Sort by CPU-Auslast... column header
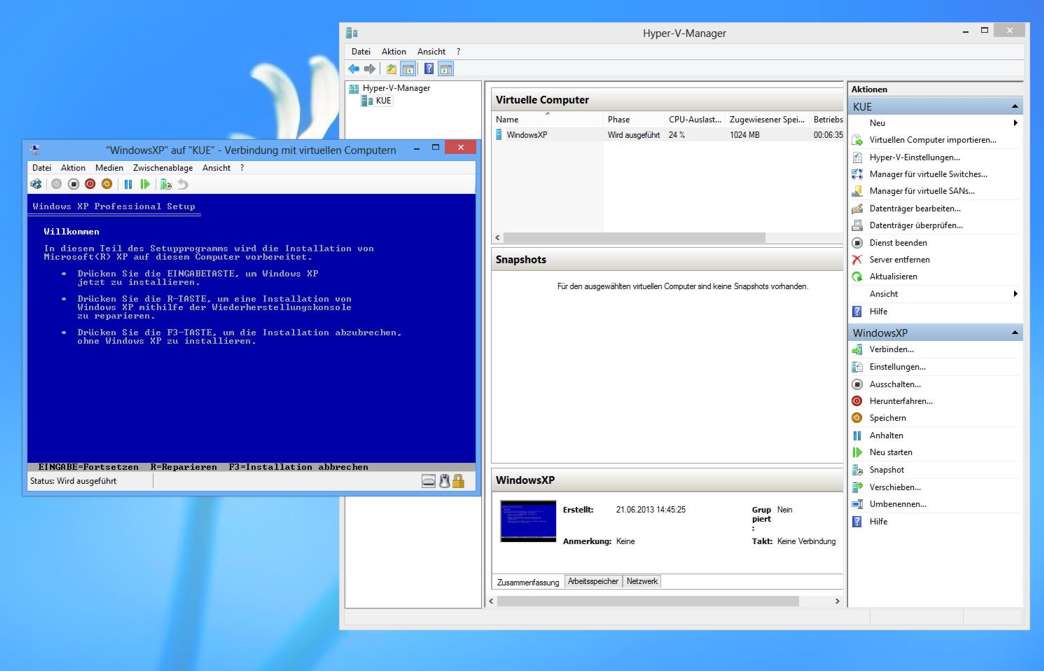 [x=695, y=119]
